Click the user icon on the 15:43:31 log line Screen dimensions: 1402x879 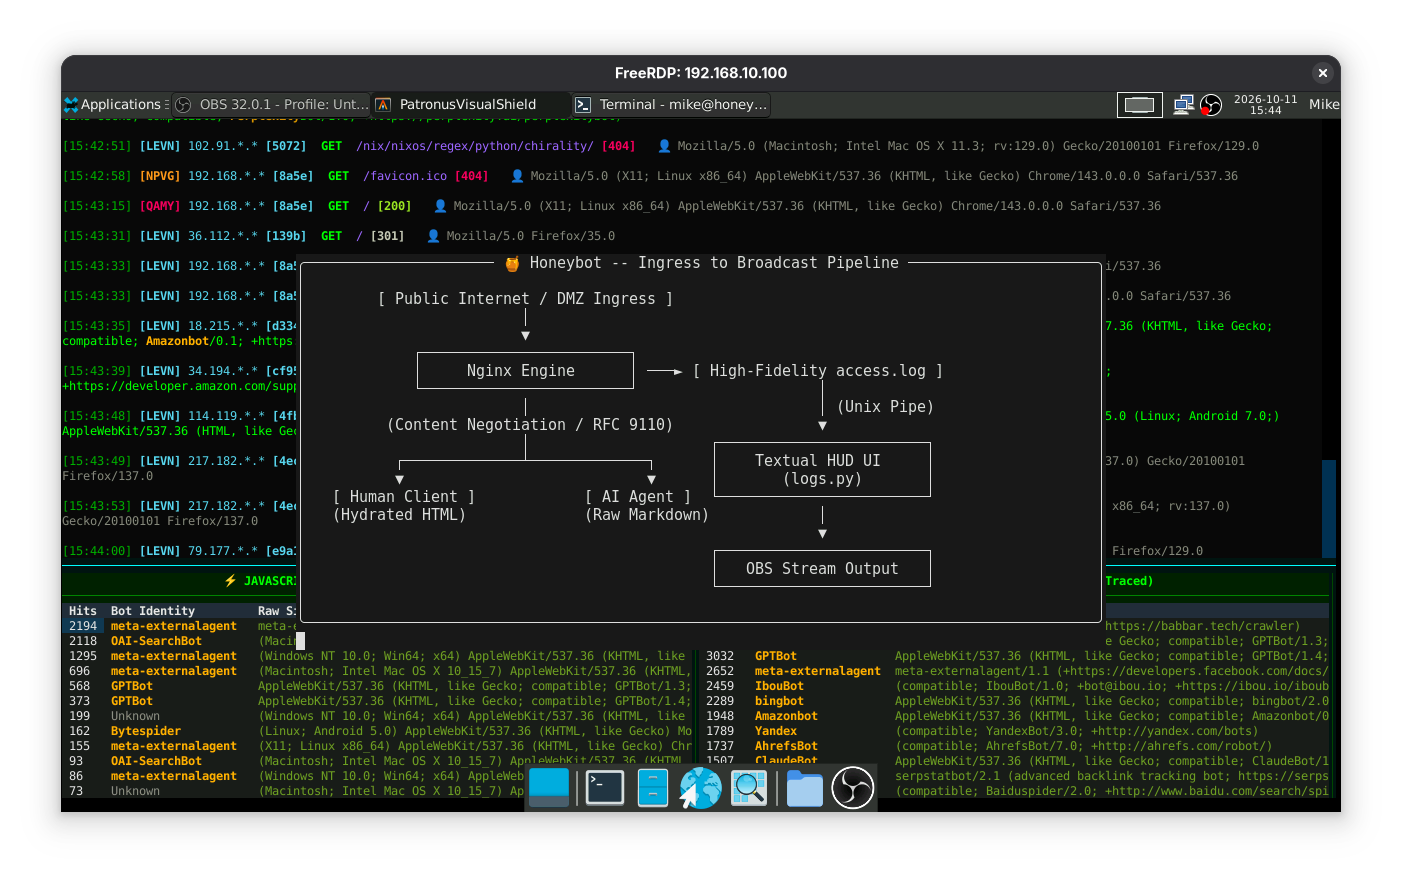tap(433, 236)
